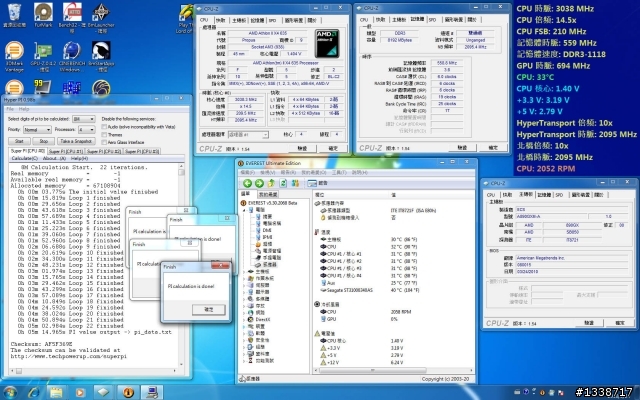Click the Up-level arrow icon in EVEREST toolbar
The height and width of the screenshot is (400, 640).
click(271, 183)
